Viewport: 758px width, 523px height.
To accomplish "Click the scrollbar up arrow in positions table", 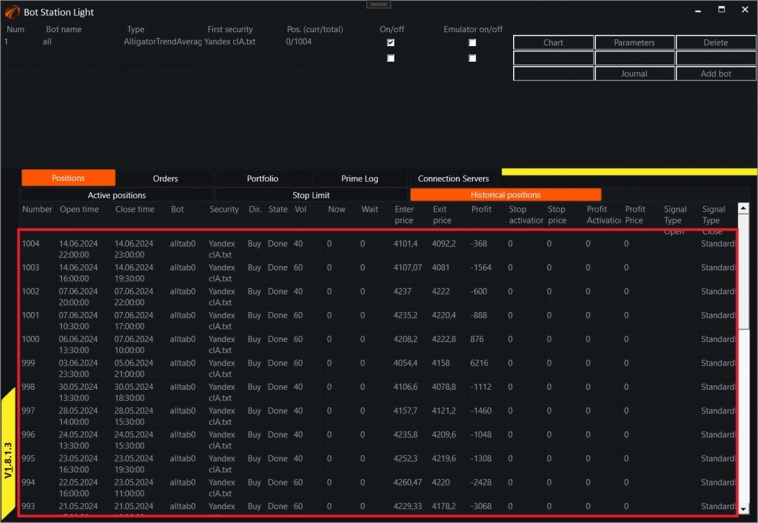I will 743,208.
